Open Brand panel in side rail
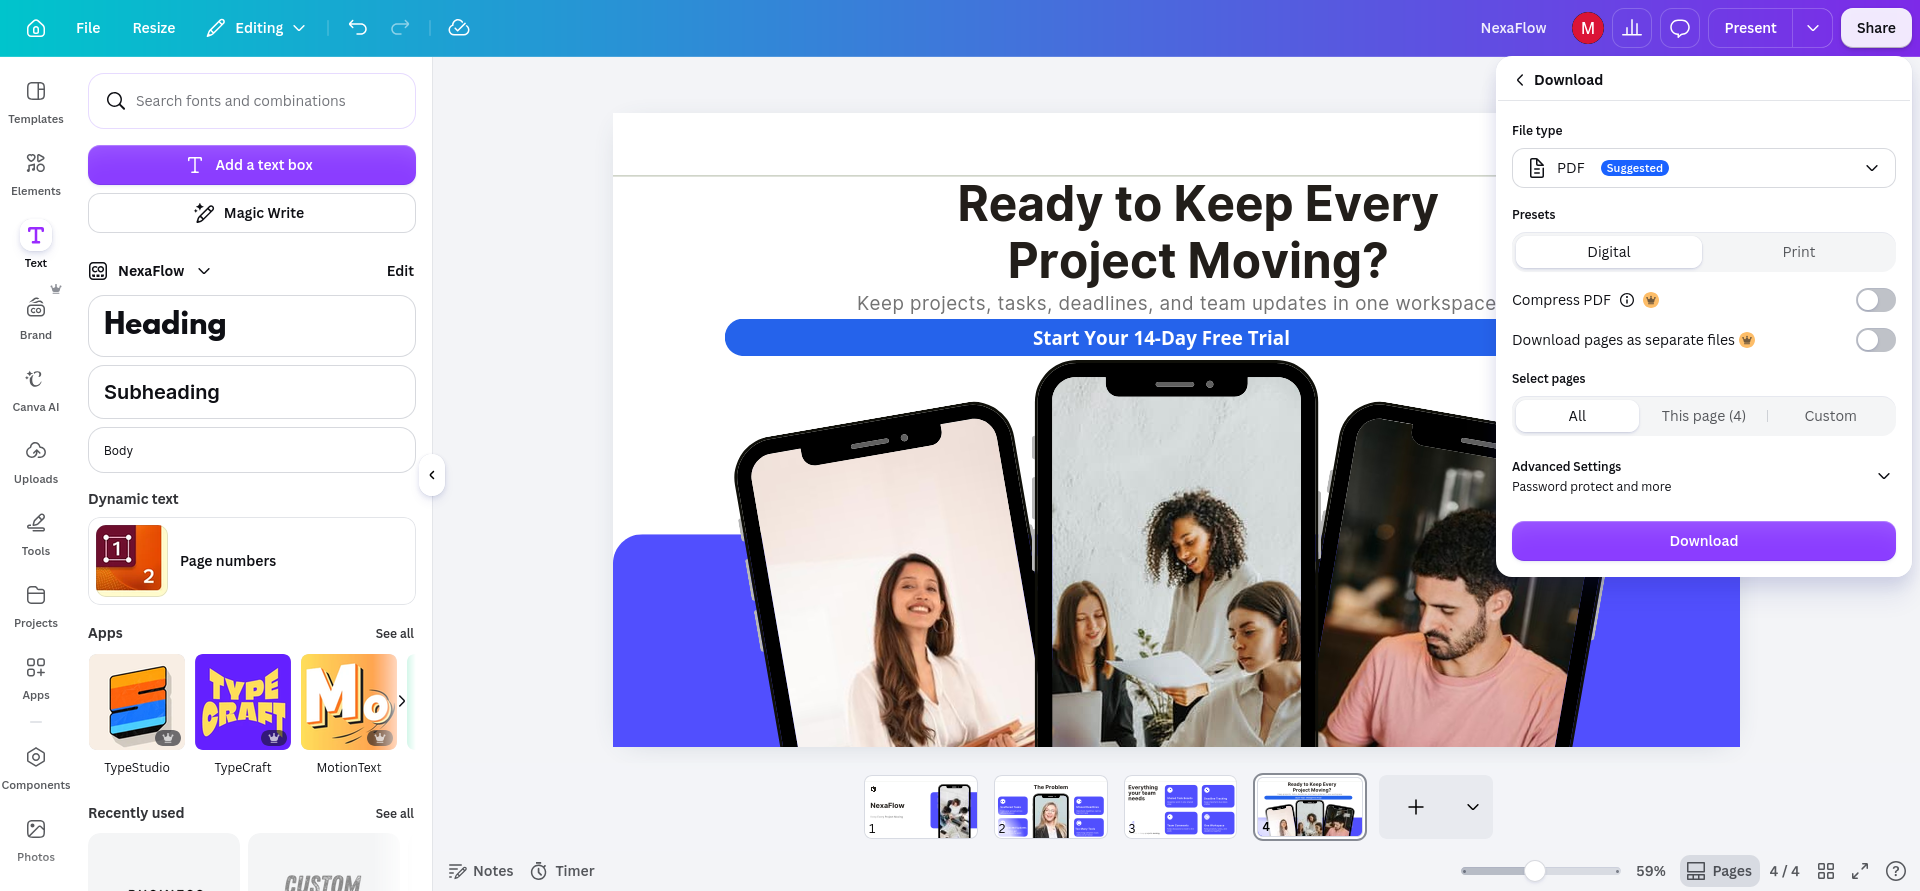Image resolution: width=1920 pixels, height=891 pixels. coord(36,318)
